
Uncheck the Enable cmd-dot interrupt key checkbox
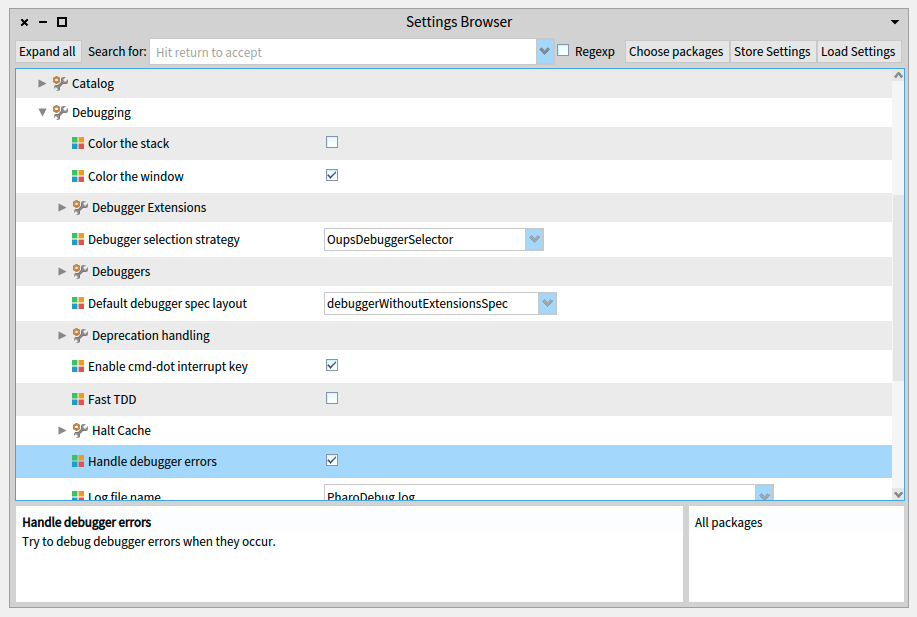[332, 365]
